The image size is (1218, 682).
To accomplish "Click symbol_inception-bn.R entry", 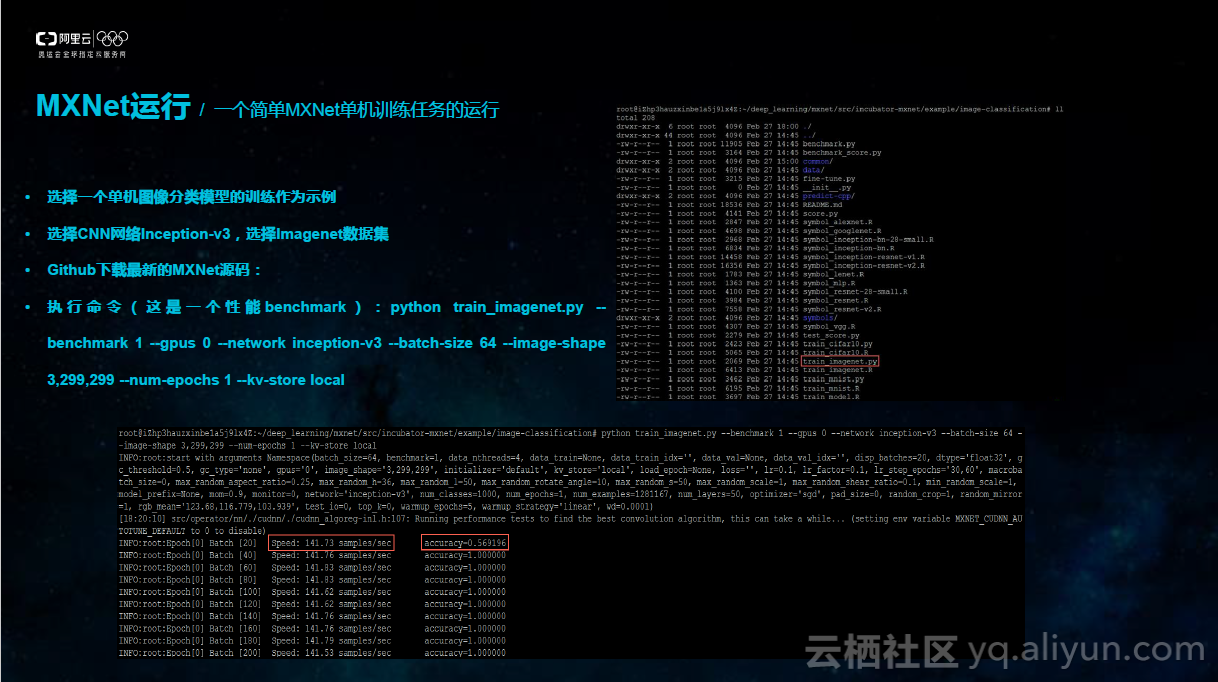I will tap(849, 248).
